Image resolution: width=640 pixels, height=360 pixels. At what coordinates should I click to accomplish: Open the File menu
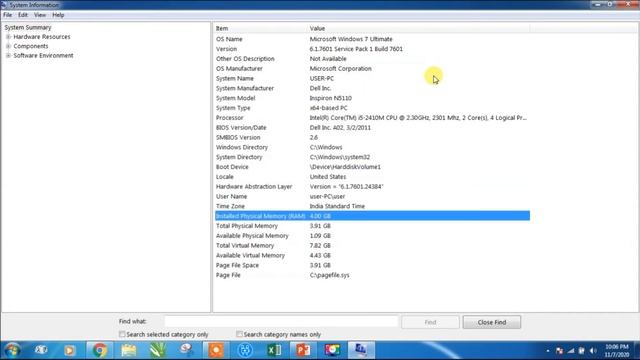[x=7, y=15]
